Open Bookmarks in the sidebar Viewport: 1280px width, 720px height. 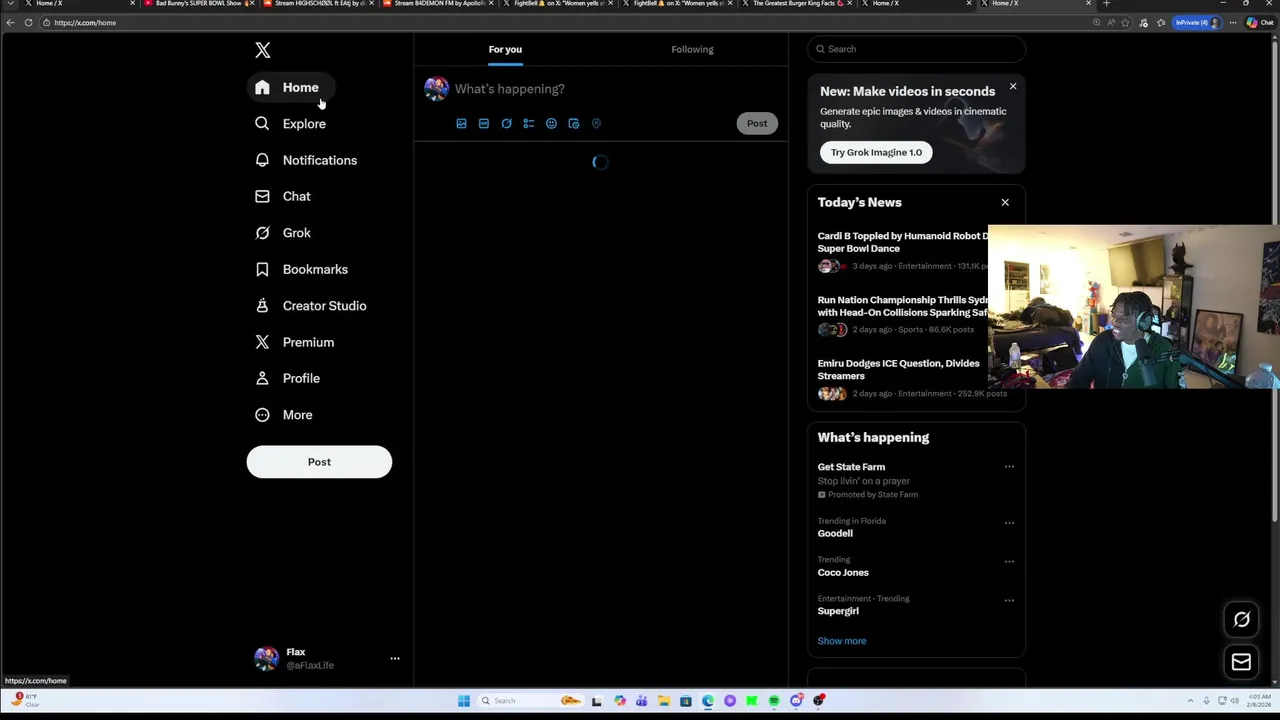pyautogui.click(x=302, y=269)
